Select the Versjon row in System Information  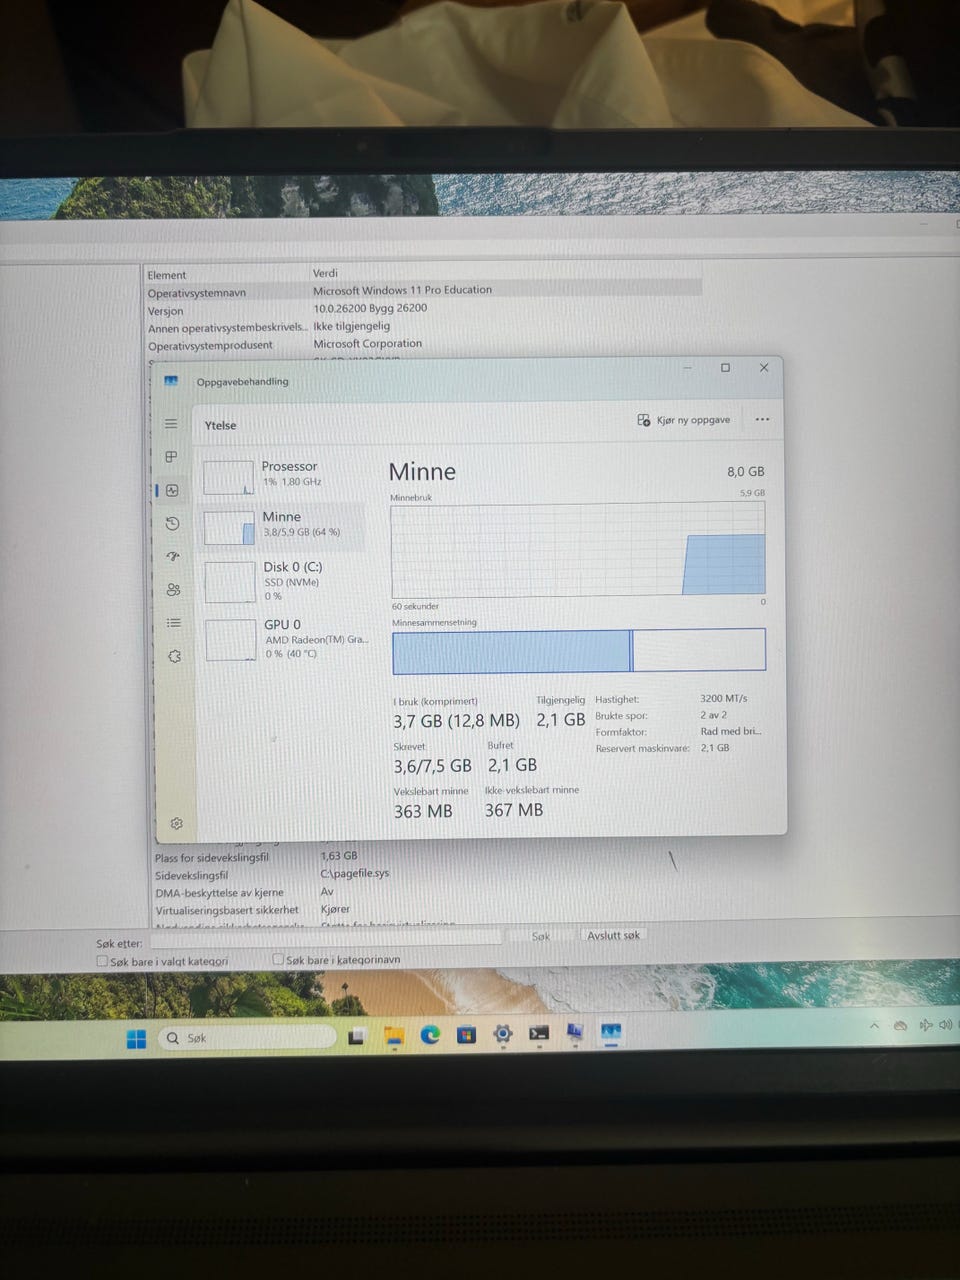tap(423, 309)
